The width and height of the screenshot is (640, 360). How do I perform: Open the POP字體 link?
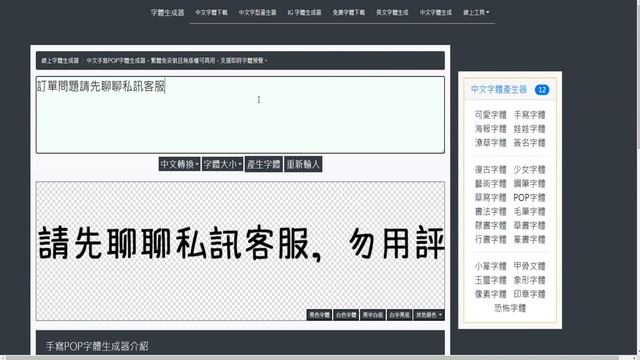[x=529, y=197]
